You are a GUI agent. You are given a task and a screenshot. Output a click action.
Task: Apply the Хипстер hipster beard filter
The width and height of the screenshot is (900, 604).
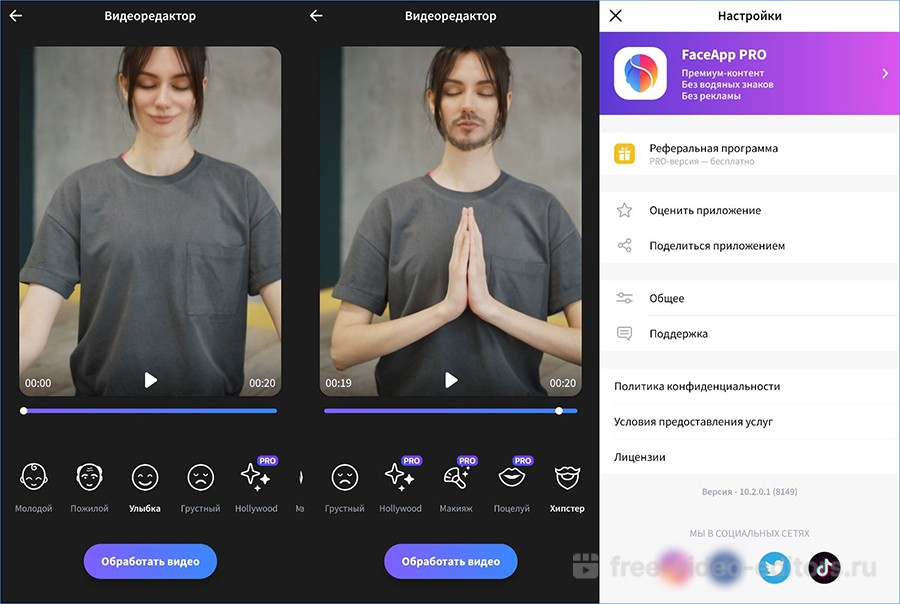pos(567,487)
